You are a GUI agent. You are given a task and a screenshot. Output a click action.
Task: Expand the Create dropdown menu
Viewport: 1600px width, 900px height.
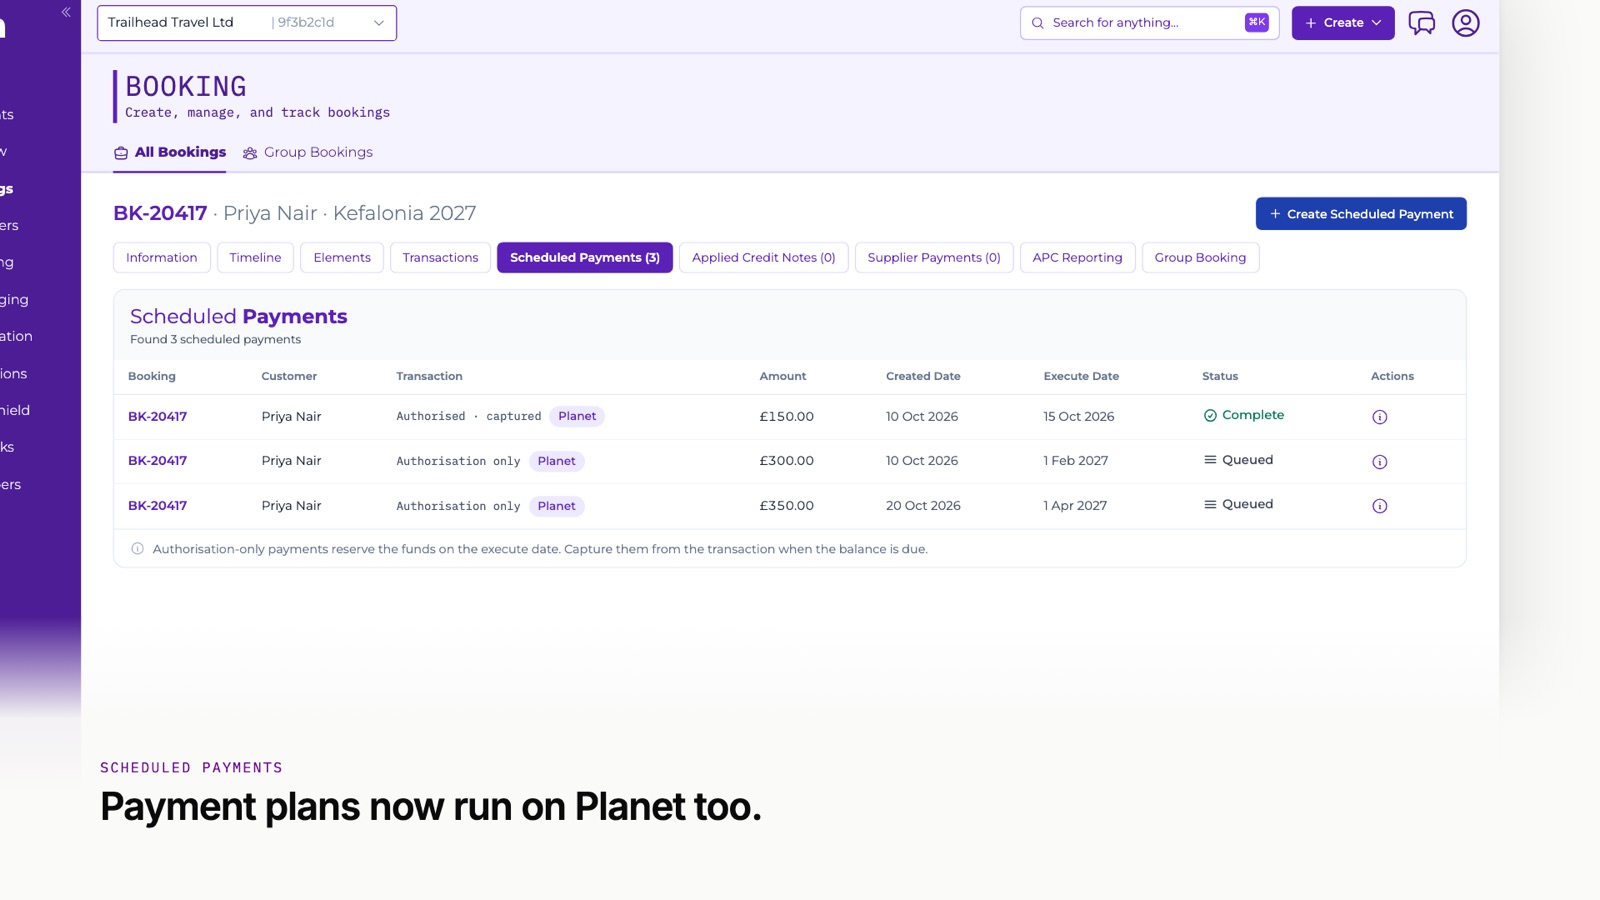pos(1343,23)
